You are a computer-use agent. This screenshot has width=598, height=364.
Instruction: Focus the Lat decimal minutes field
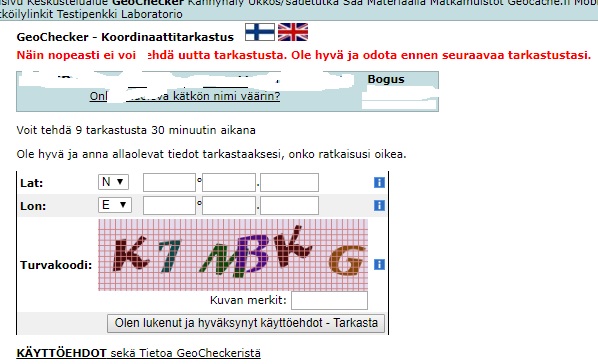point(289,182)
